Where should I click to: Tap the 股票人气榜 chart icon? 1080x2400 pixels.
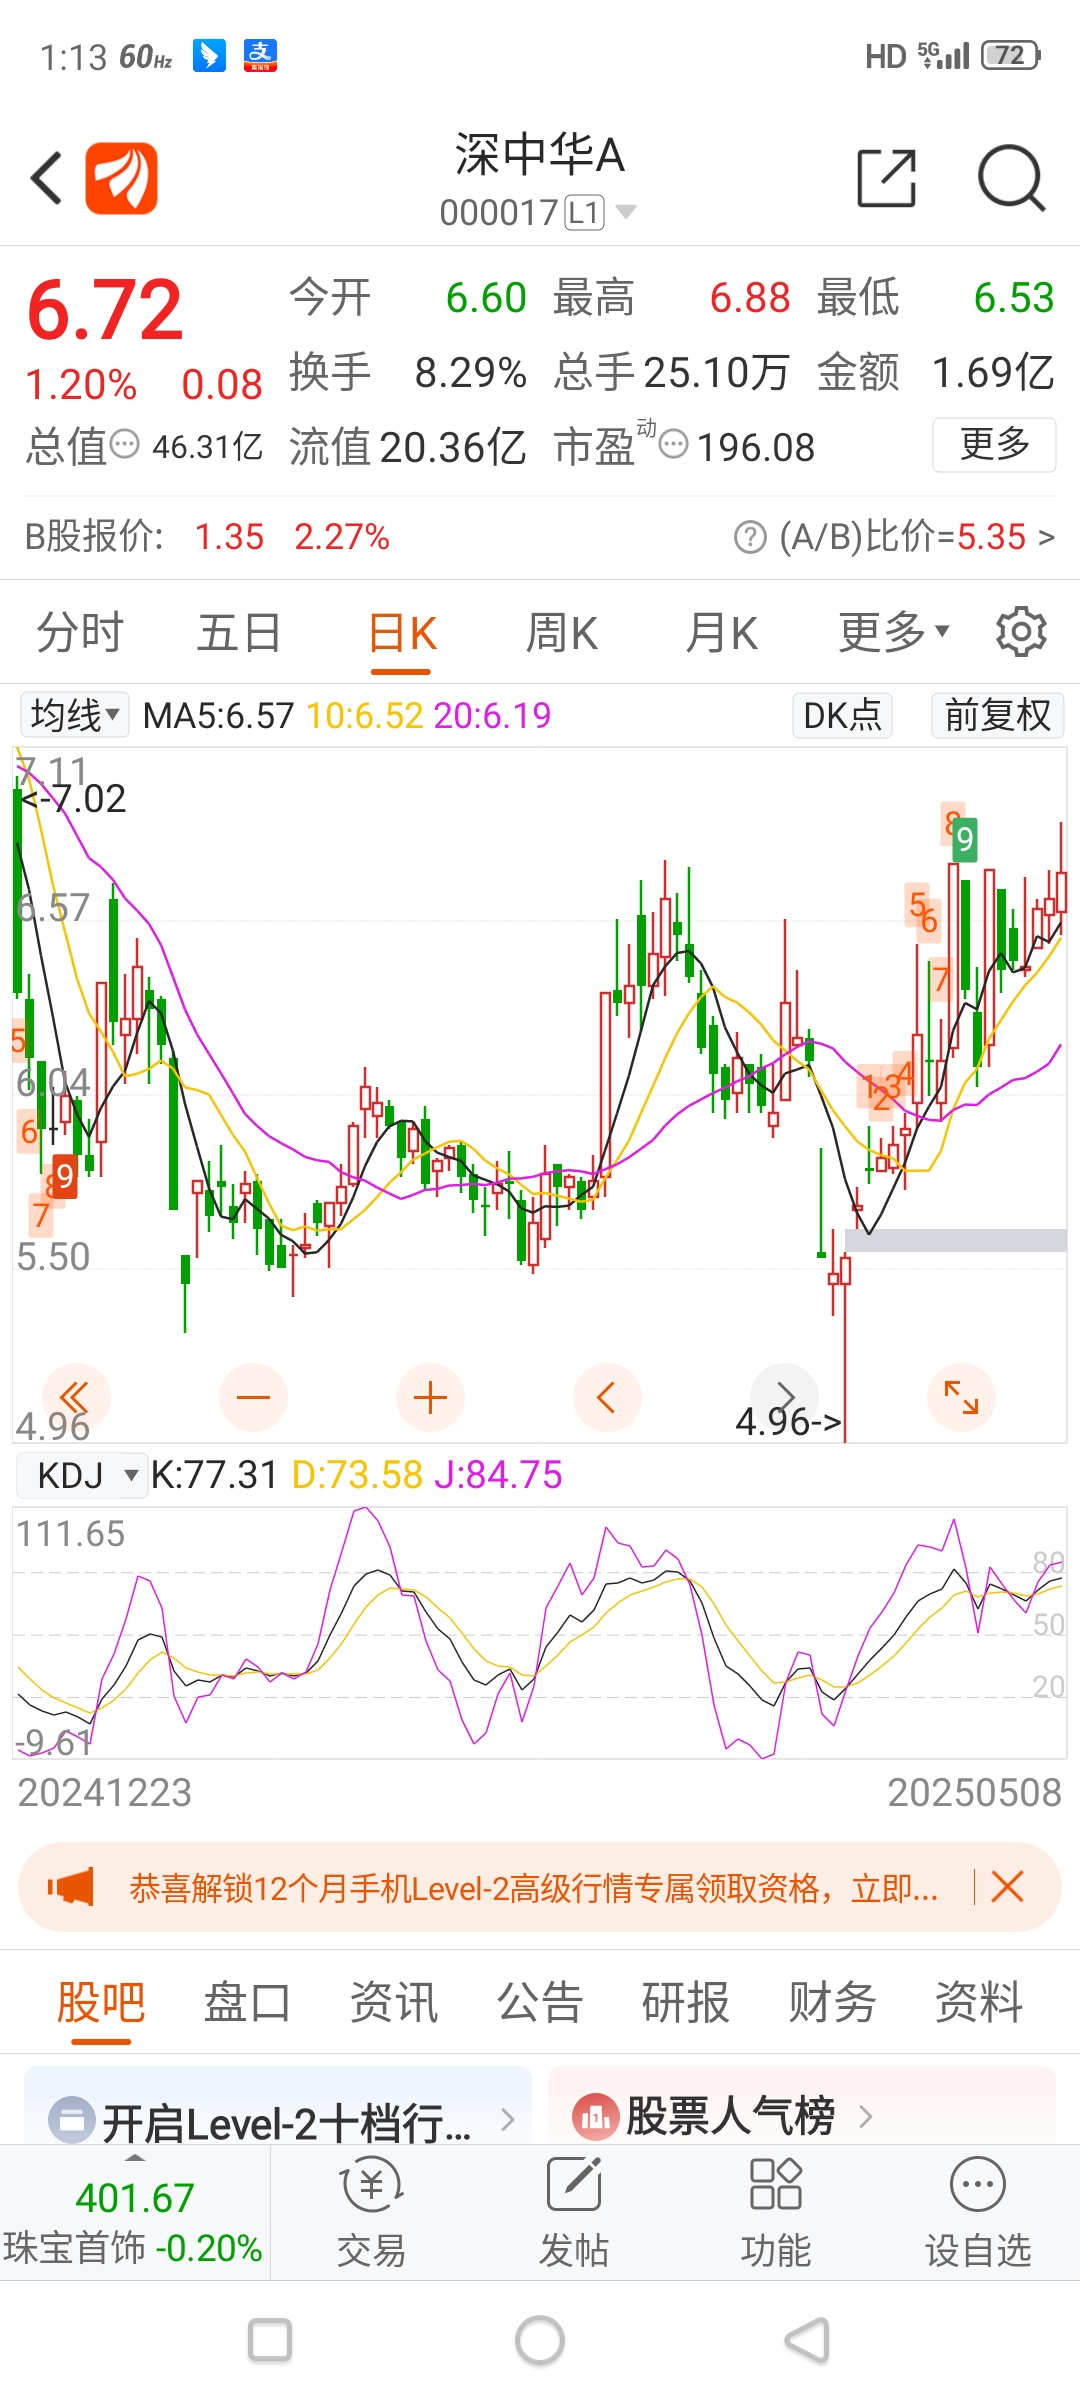[x=595, y=2116]
